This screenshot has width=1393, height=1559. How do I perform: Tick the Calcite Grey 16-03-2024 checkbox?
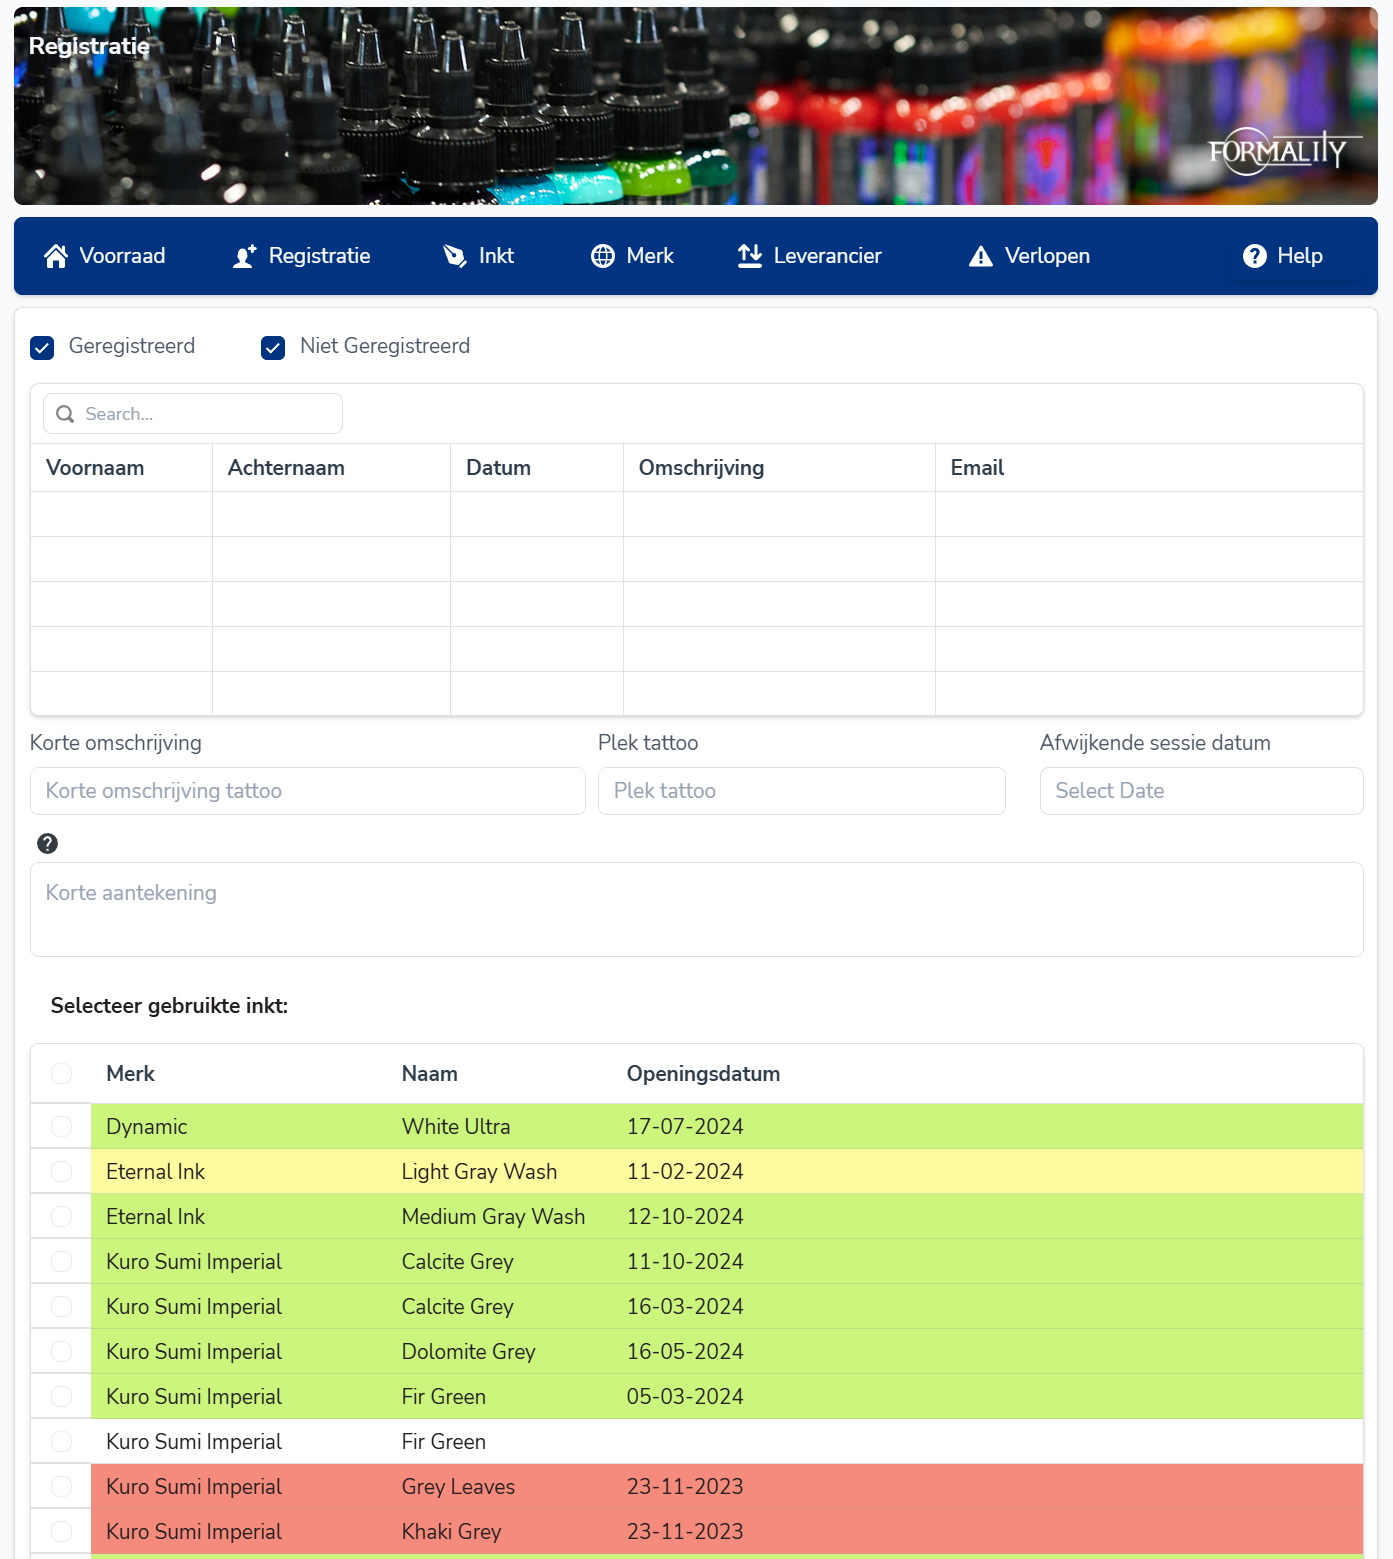62,1306
